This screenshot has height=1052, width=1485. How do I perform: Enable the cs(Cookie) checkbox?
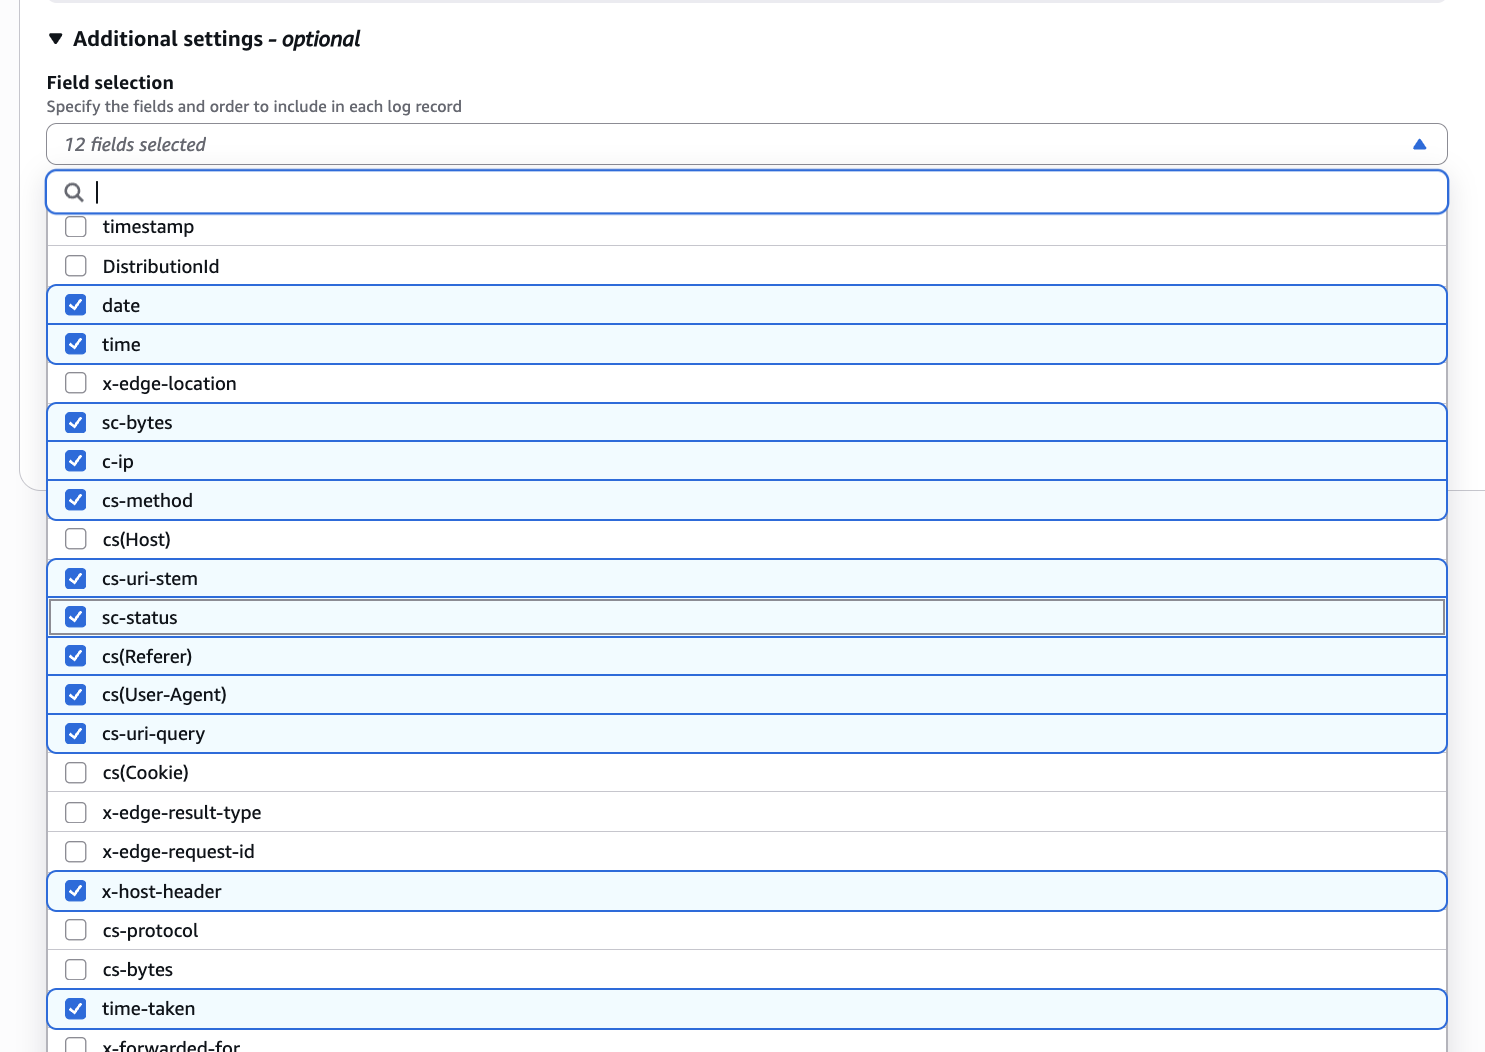click(75, 772)
